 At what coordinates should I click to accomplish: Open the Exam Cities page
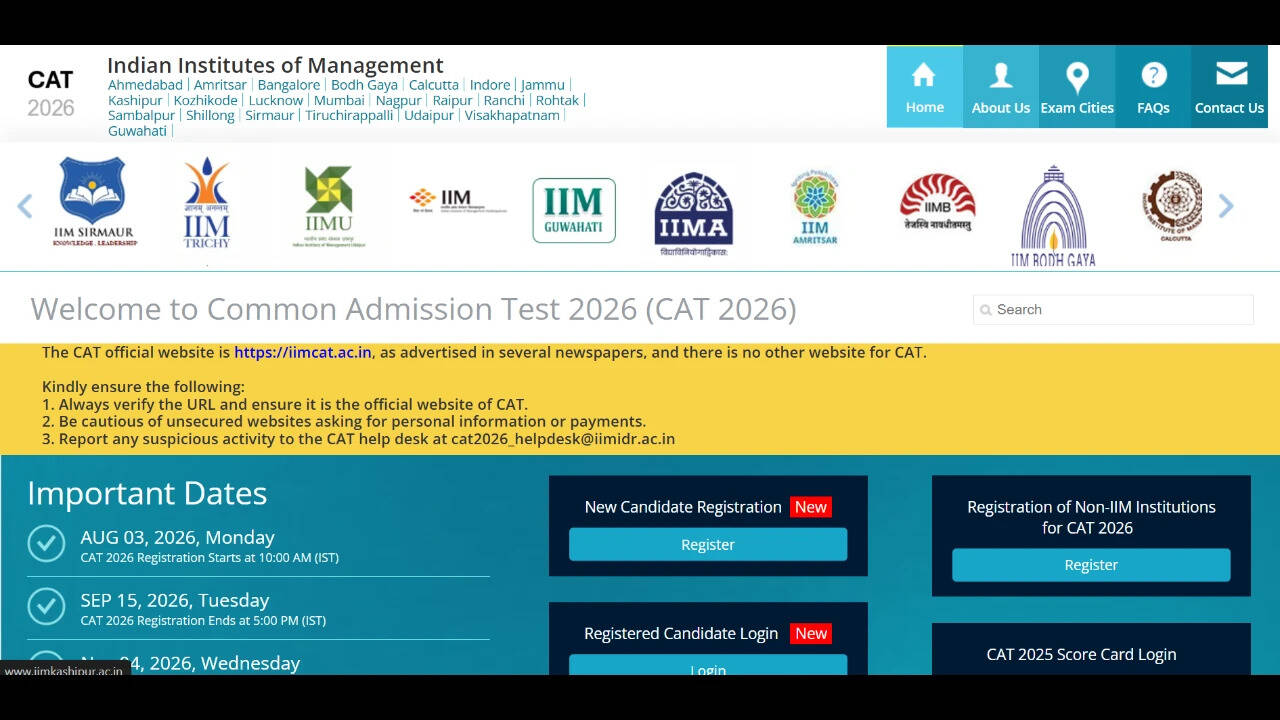pos(1077,87)
